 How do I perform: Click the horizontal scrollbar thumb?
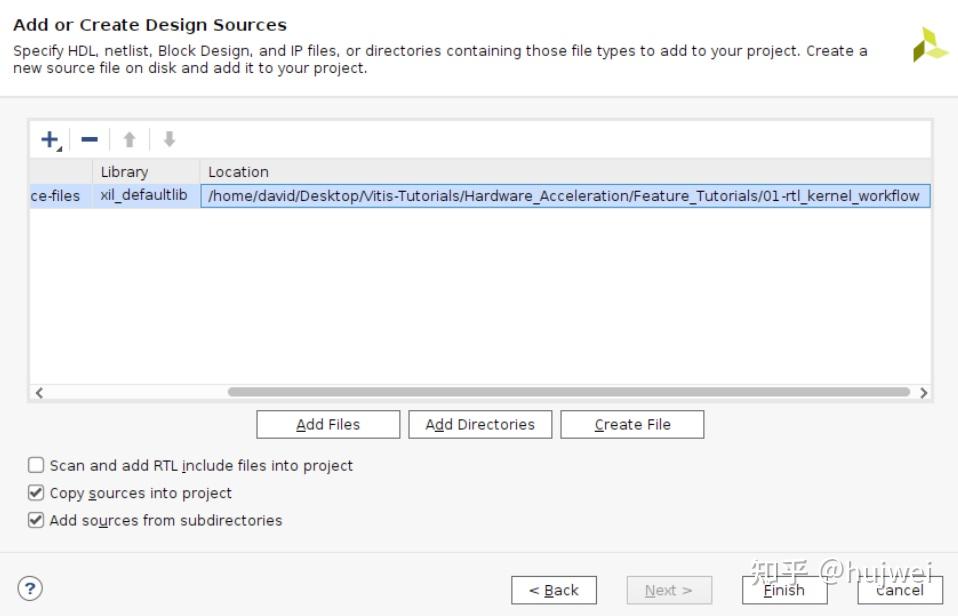[568, 393]
